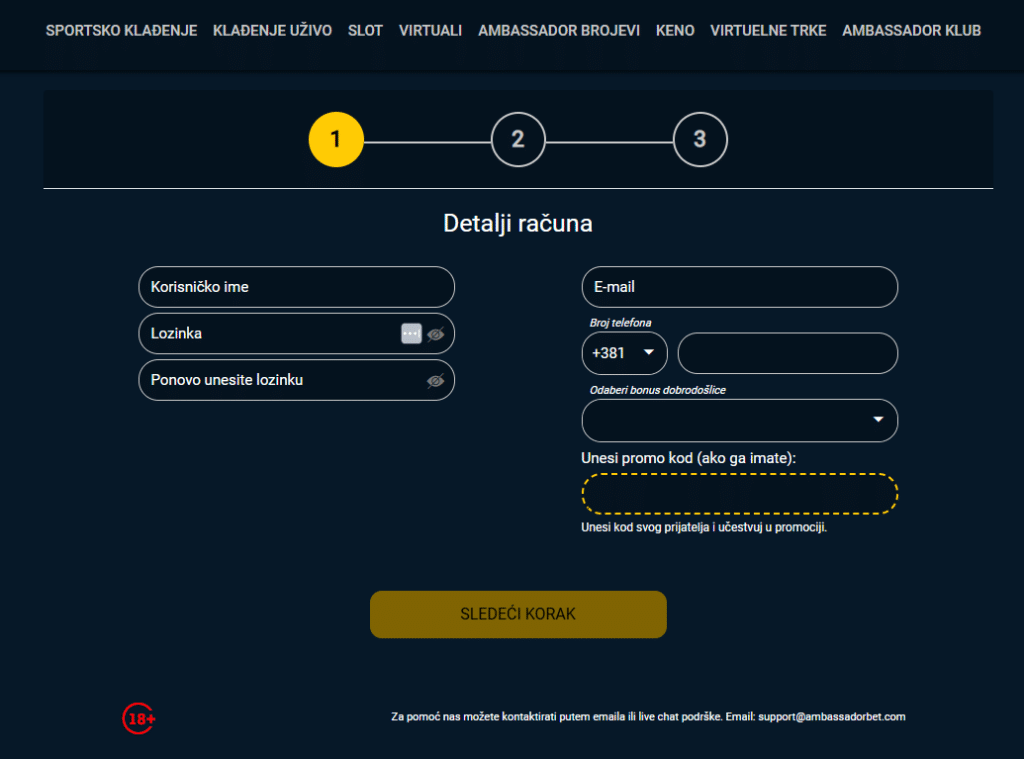This screenshot has height=759, width=1024.
Task: Focus Ponovo unesite lozinku field
Action: click(x=296, y=380)
